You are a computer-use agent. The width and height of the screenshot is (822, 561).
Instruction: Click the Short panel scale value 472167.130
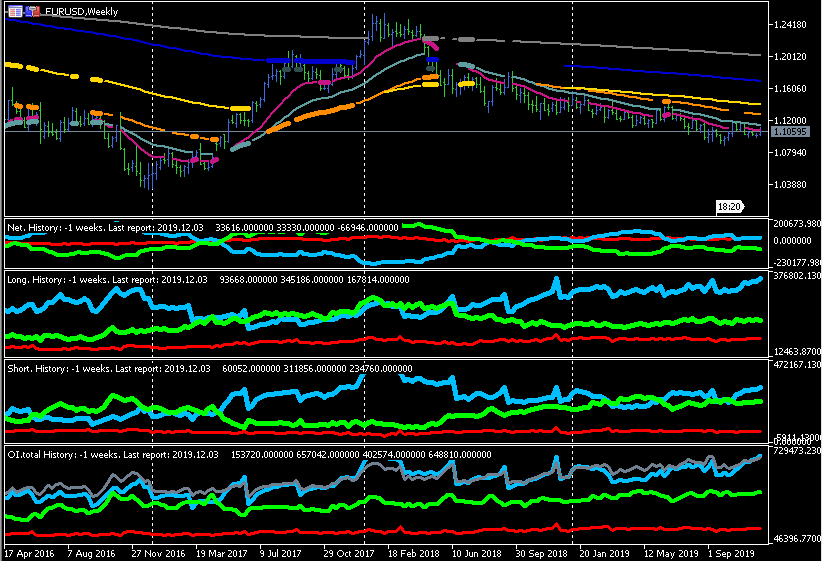pos(796,364)
